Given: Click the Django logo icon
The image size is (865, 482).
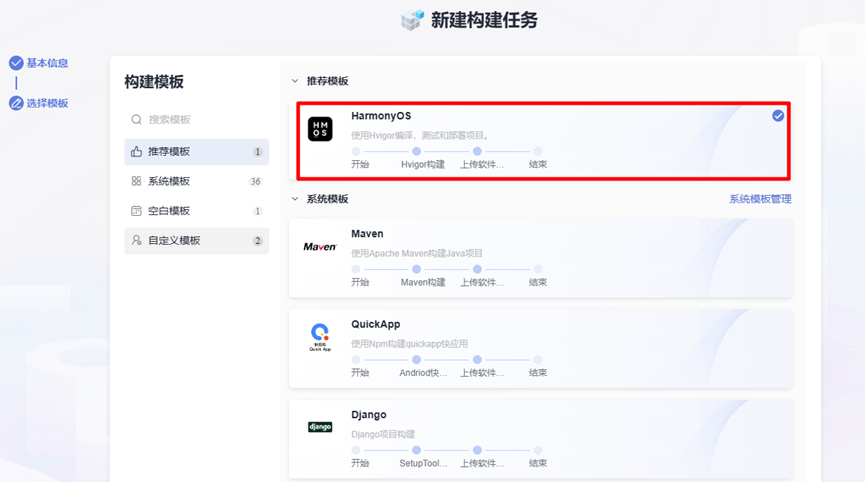Looking at the screenshot, I should click(320, 427).
